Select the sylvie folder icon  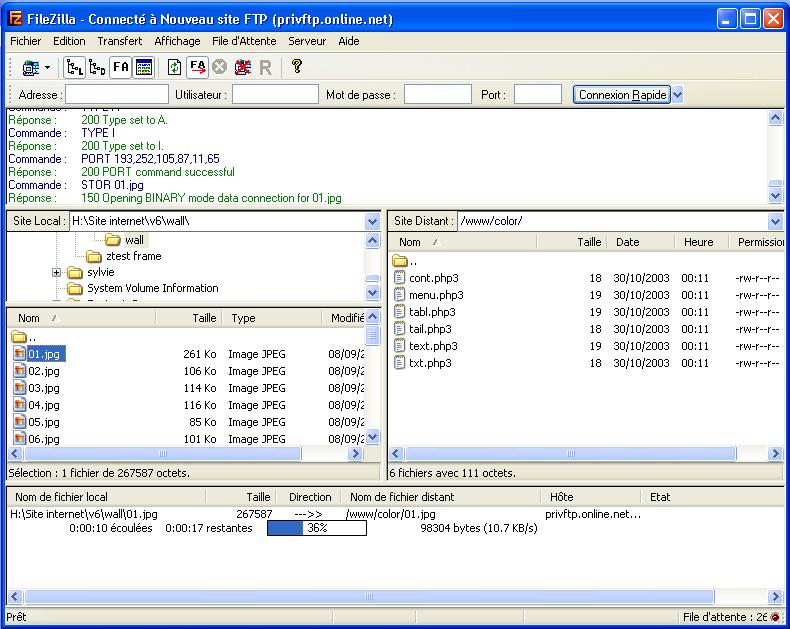coord(75,272)
